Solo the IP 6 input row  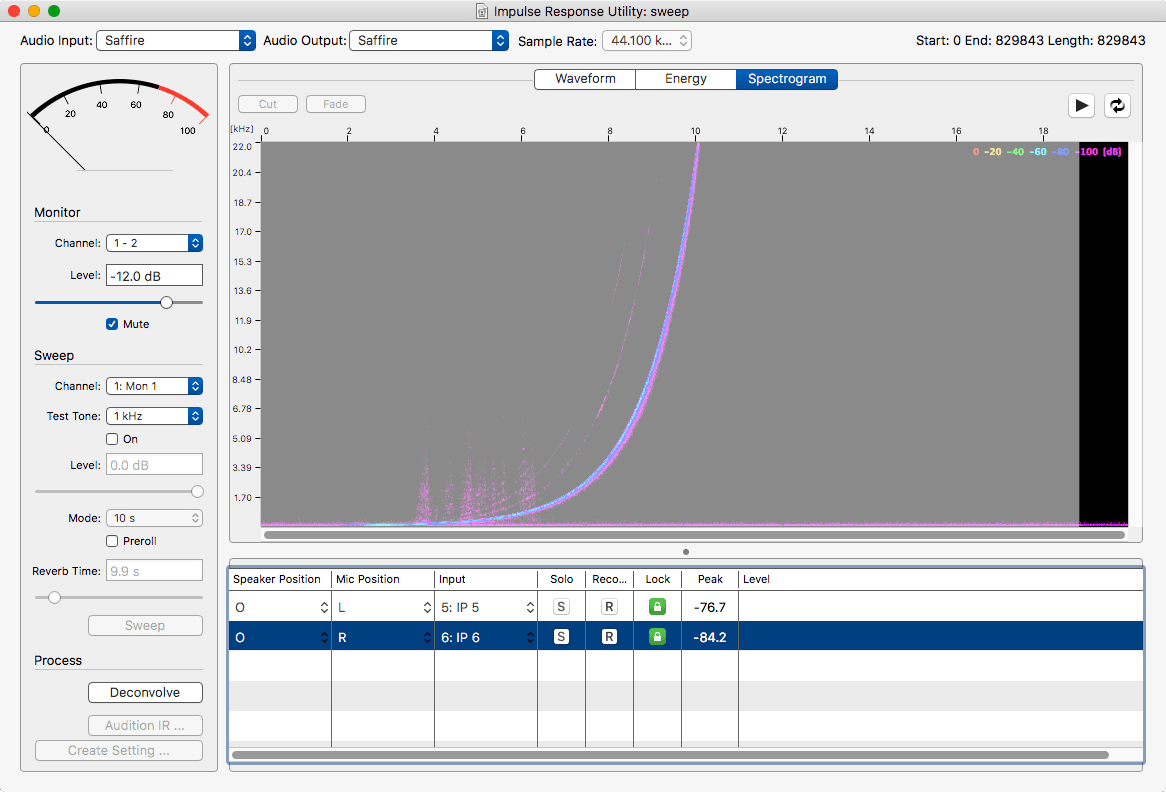561,635
